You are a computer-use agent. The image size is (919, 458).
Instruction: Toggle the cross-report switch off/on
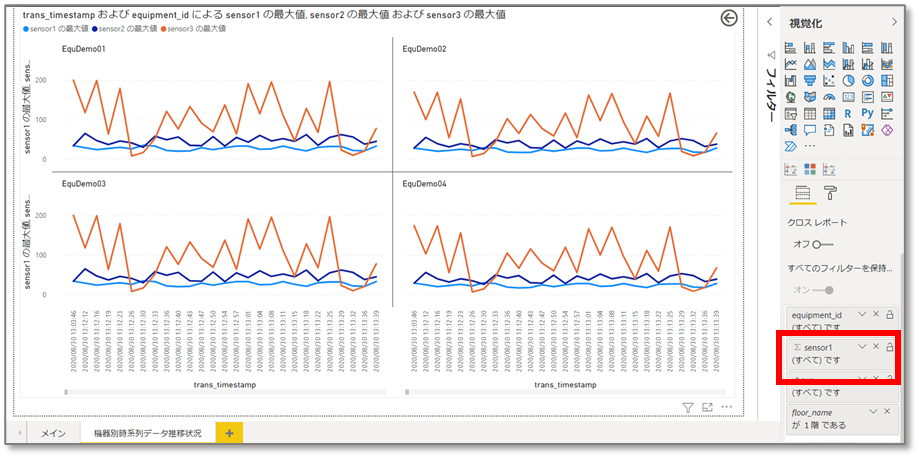point(822,244)
